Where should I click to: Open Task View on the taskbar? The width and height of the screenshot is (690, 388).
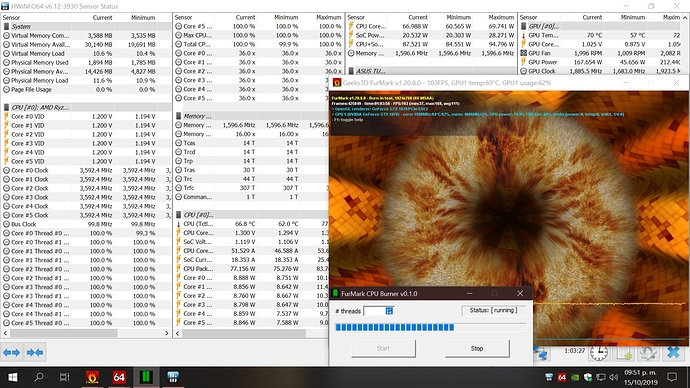tap(65, 377)
